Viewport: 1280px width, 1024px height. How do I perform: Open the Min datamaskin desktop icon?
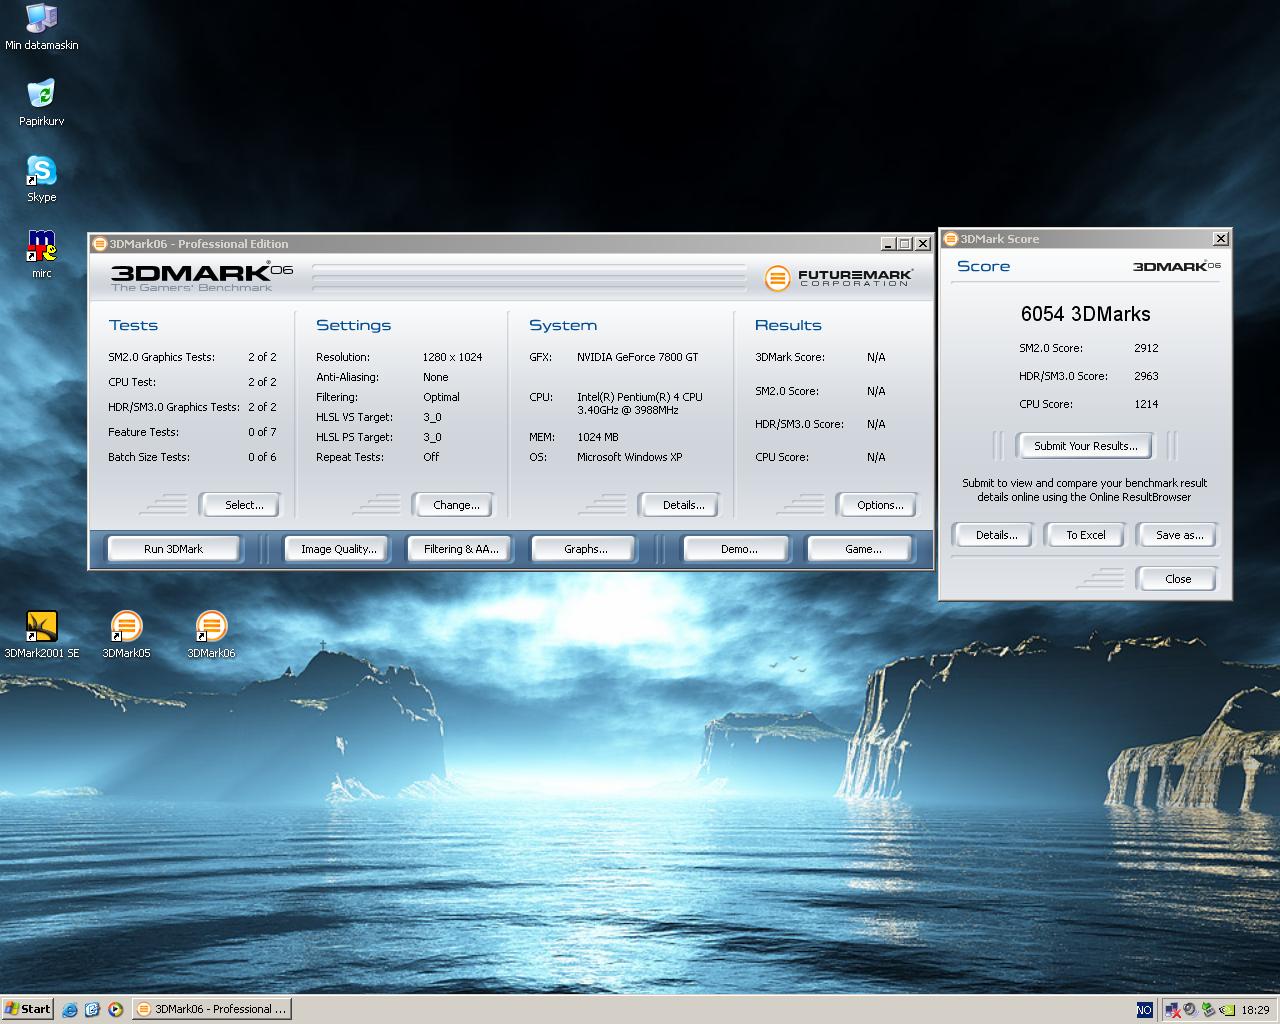pyautogui.click(x=41, y=27)
